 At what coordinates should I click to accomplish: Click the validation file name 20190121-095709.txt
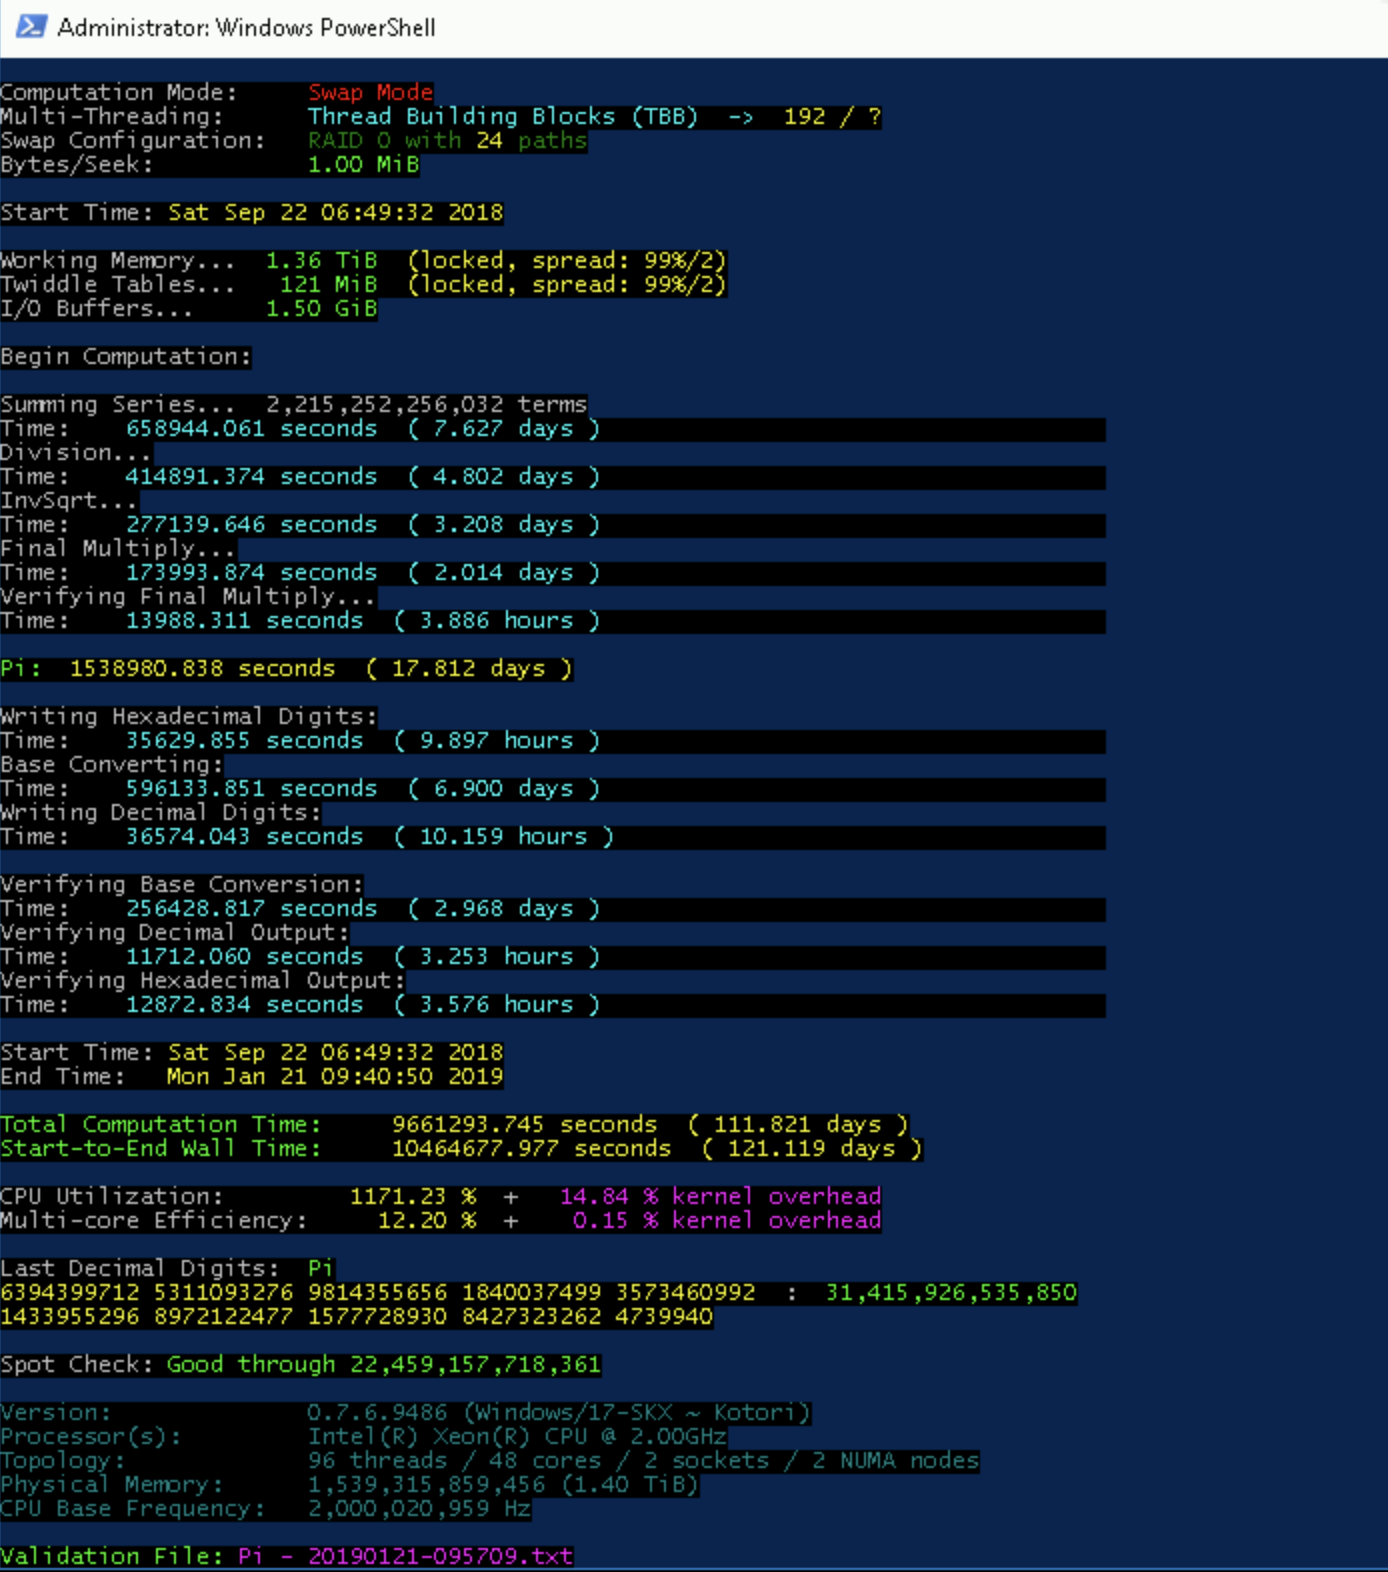pos(440,1556)
